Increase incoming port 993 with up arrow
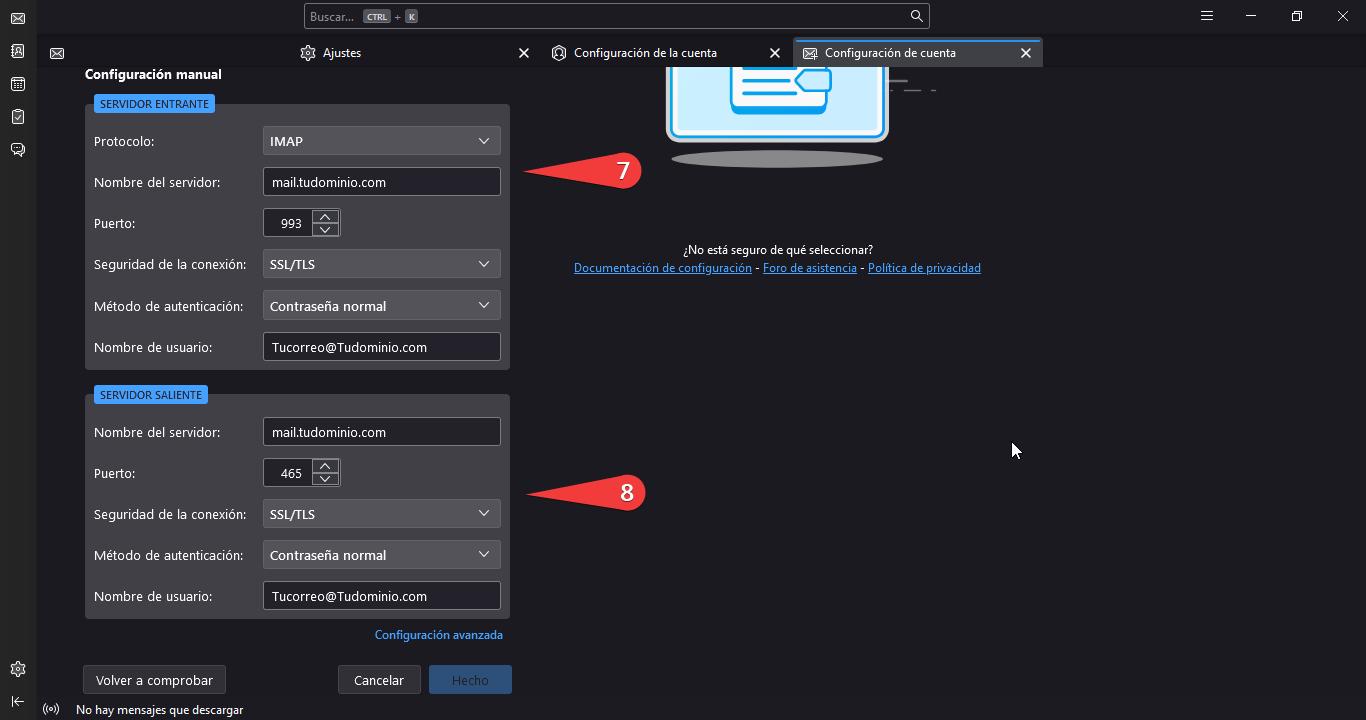This screenshot has height=720, width=1366. coord(325,216)
